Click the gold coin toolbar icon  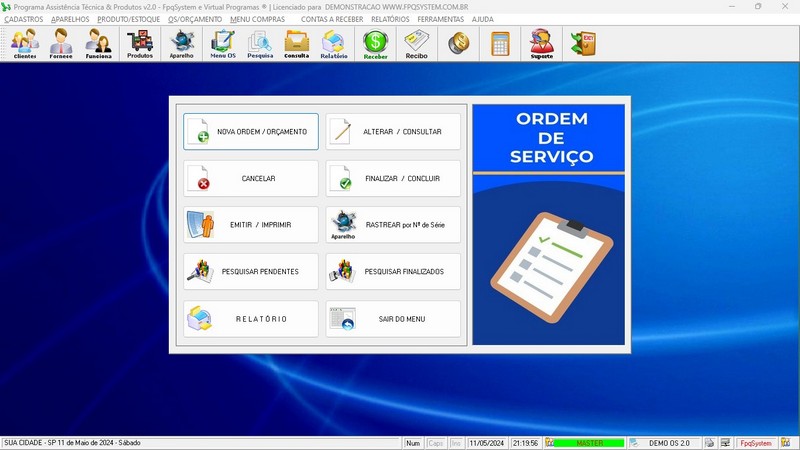(x=459, y=43)
